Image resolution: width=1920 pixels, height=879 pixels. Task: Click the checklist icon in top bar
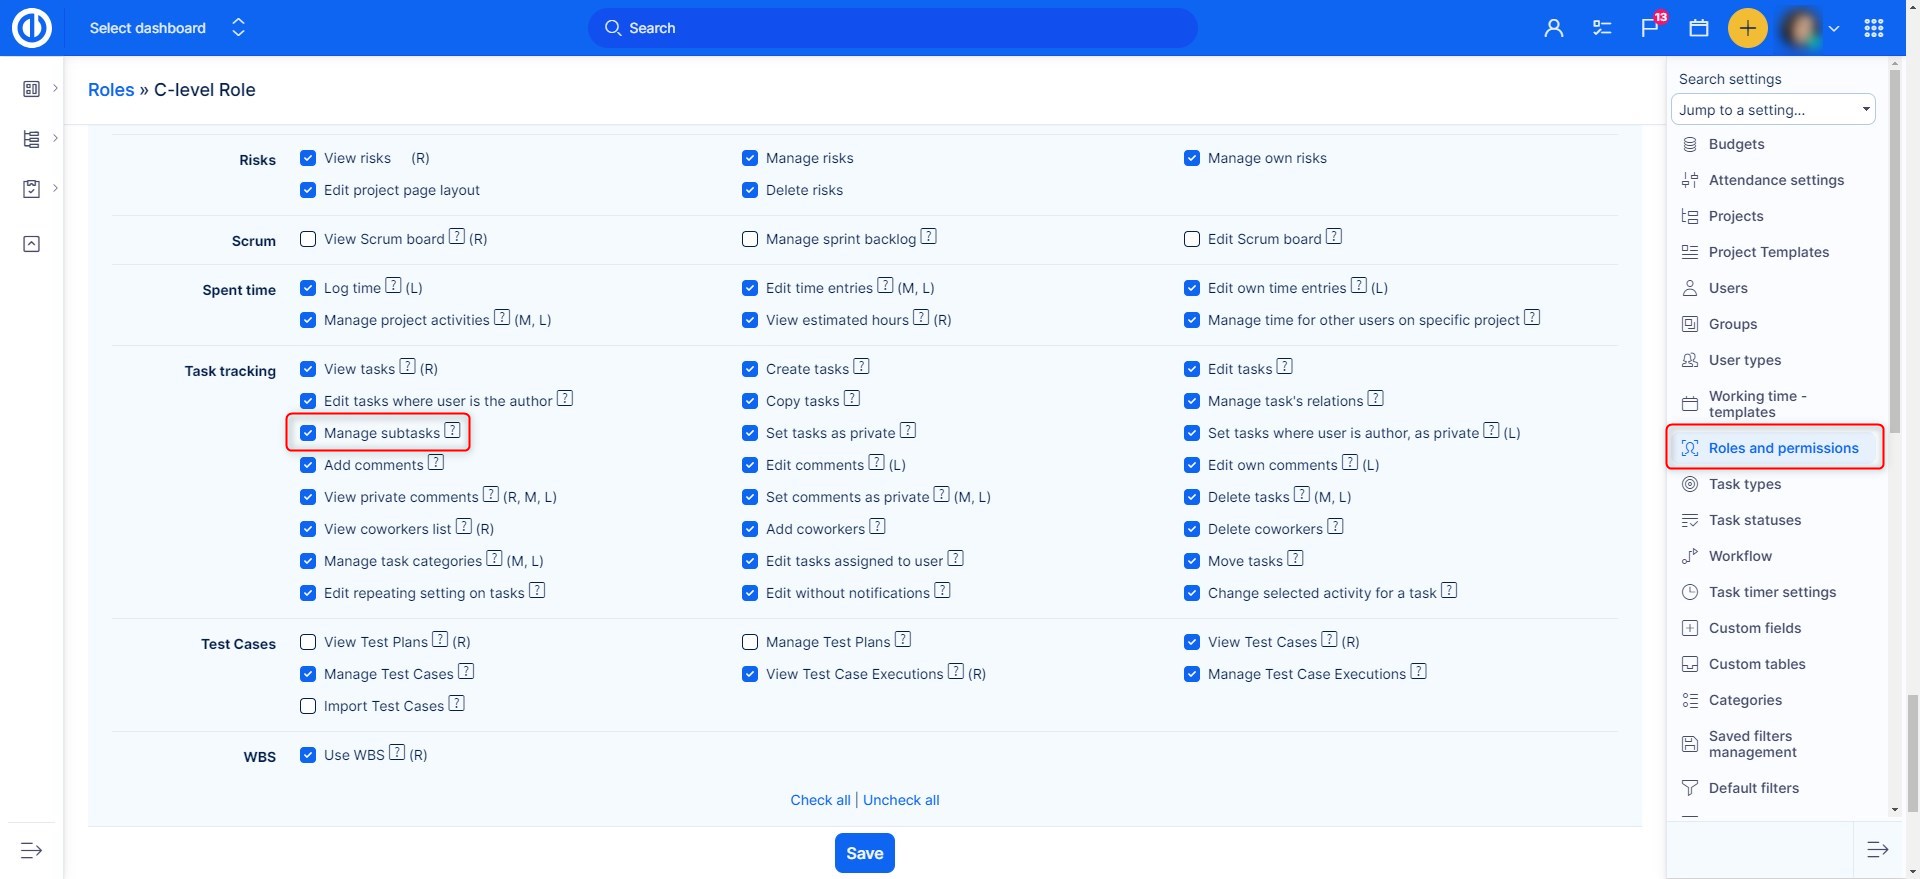pyautogui.click(x=1602, y=28)
